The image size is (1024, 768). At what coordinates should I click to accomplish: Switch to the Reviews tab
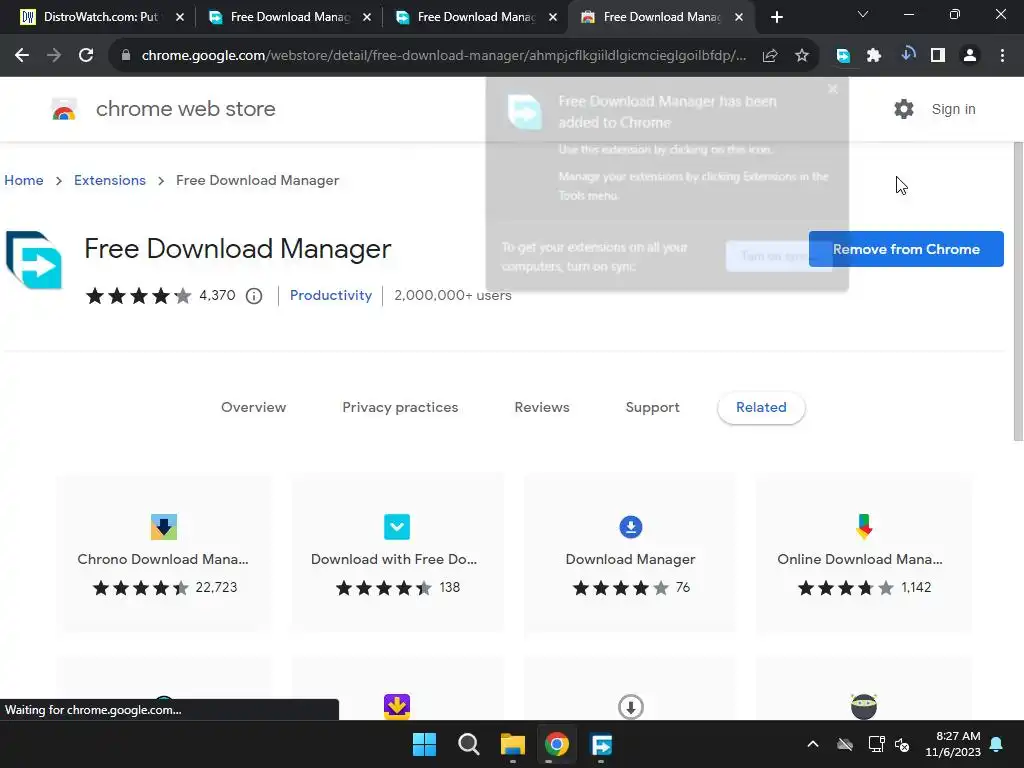click(542, 407)
